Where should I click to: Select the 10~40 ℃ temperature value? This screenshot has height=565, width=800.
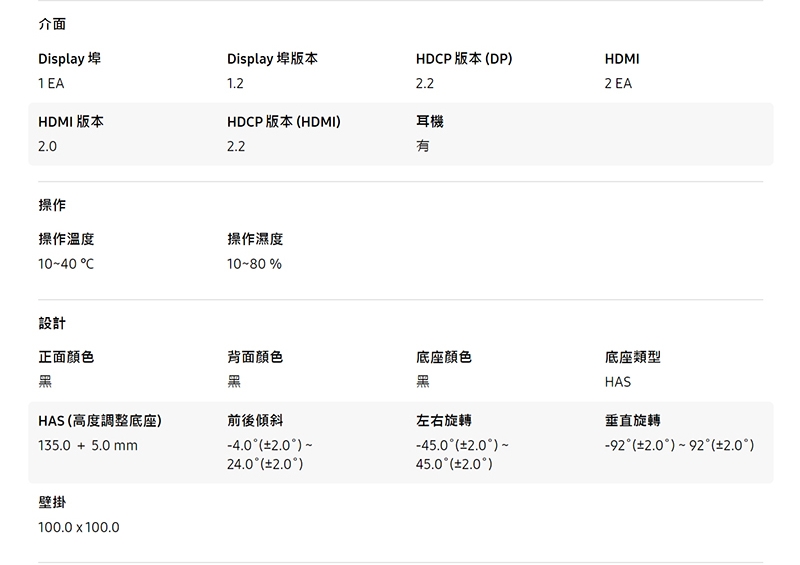pos(66,264)
